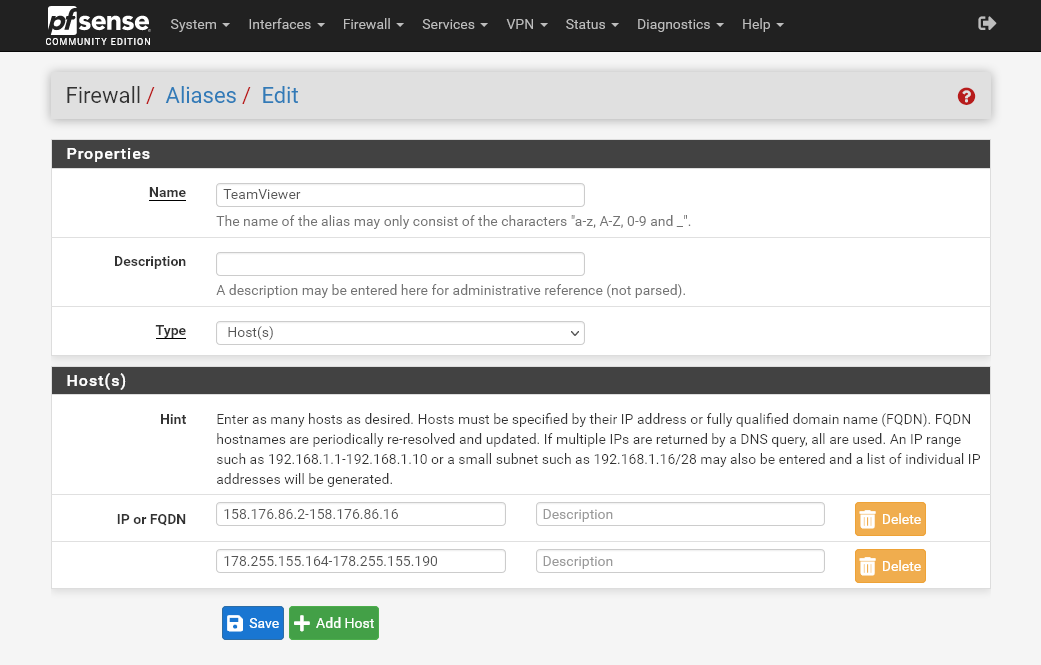Click the pfSense logo in the navbar
The height and width of the screenshot is (665, 1041).
98,25
